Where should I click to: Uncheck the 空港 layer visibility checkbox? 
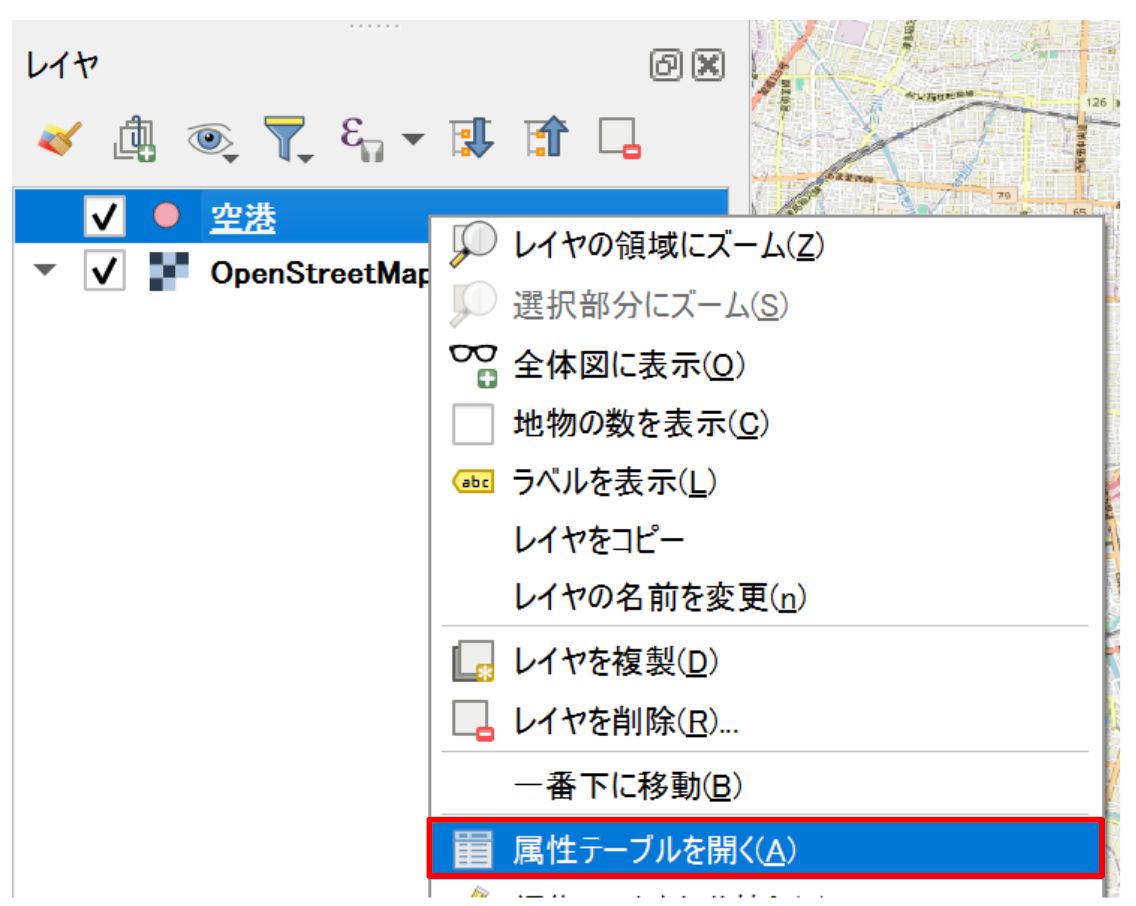104,216
